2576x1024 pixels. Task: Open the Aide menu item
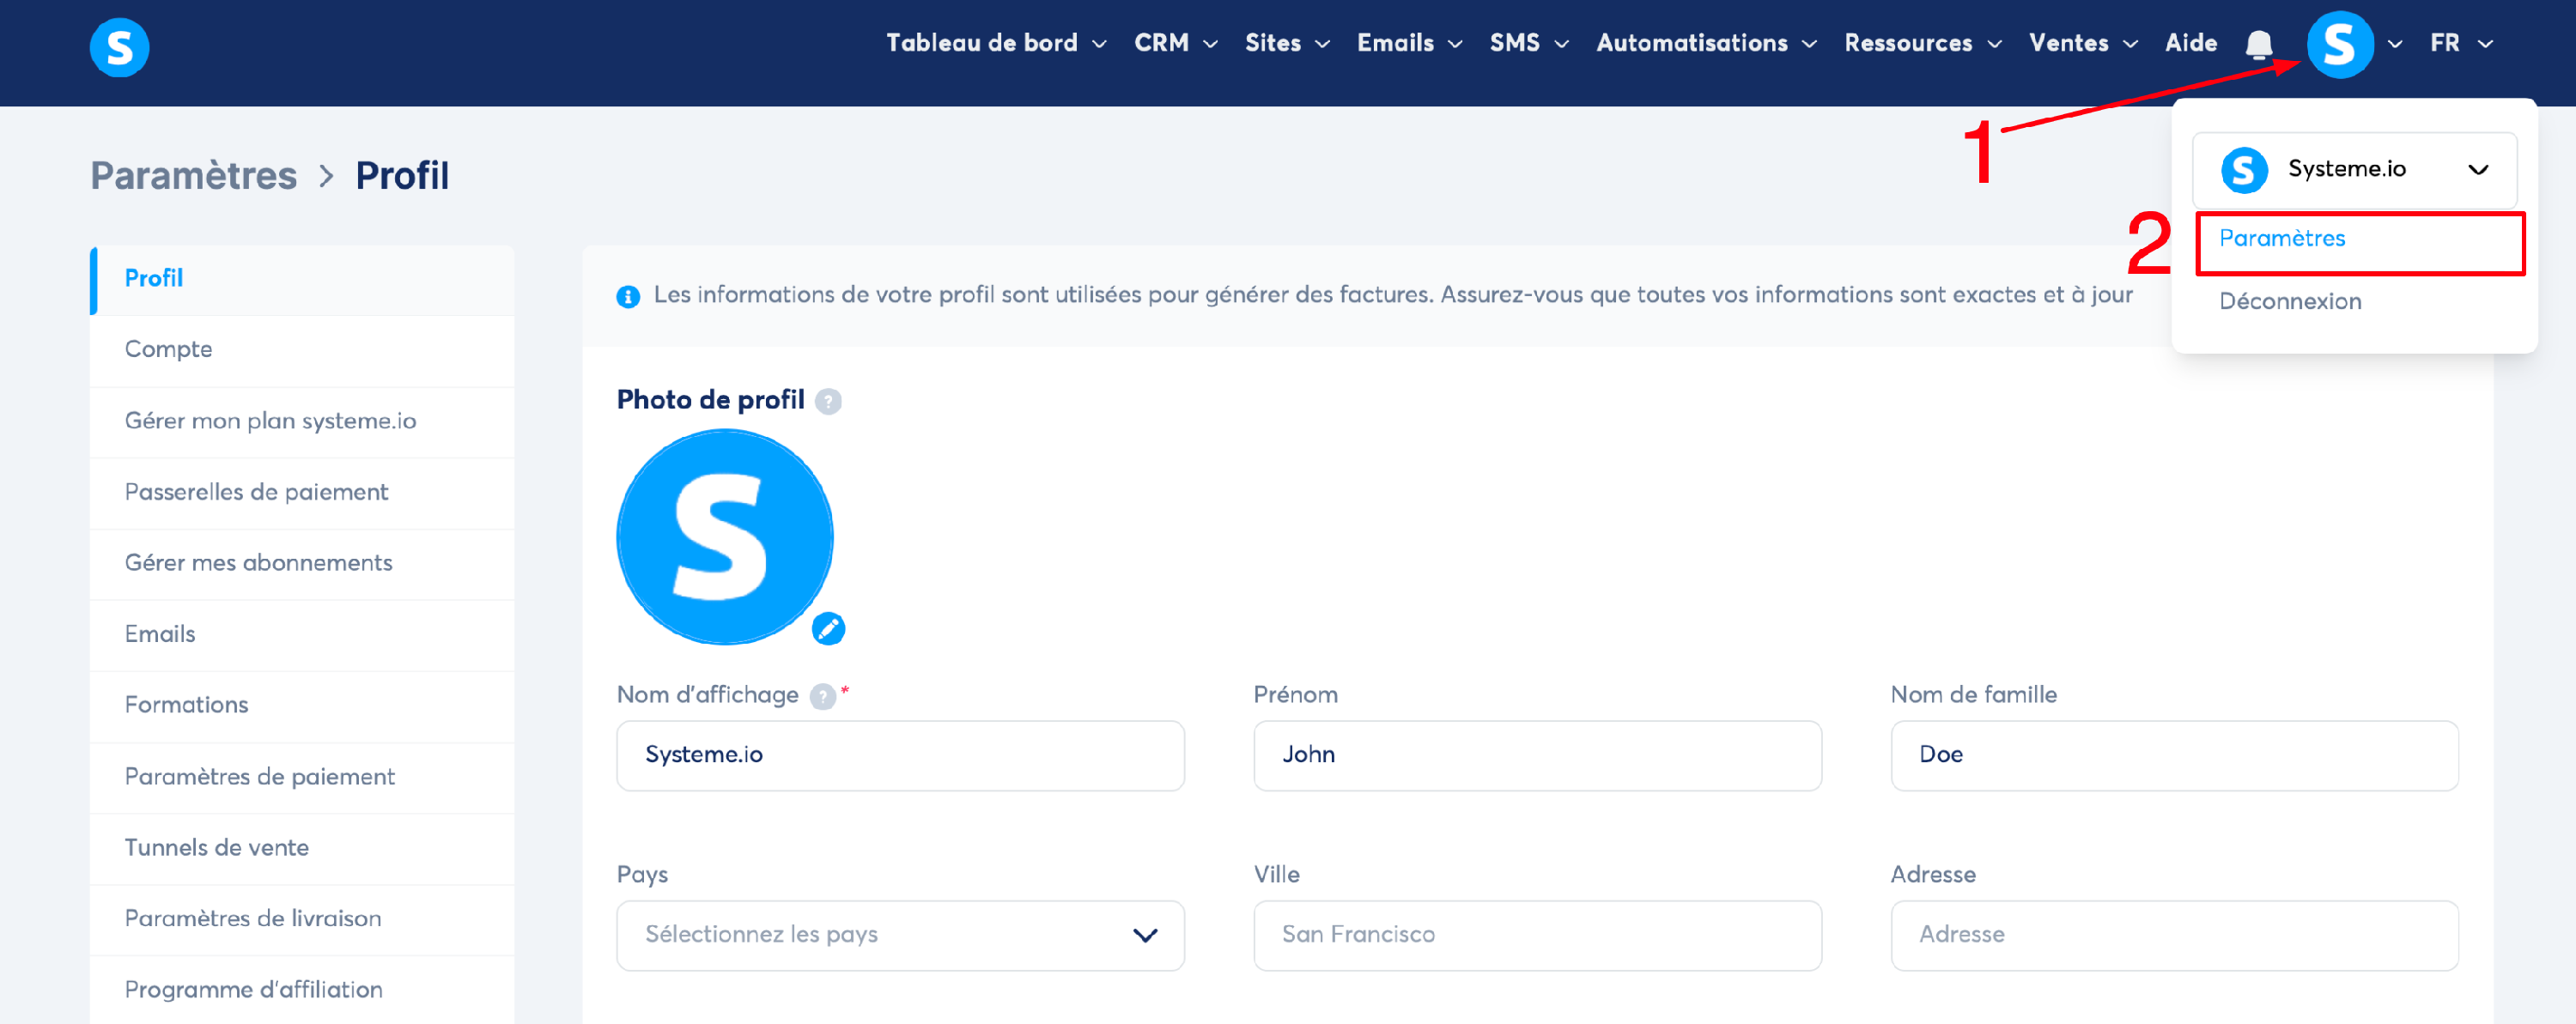tap(2190, 43)
